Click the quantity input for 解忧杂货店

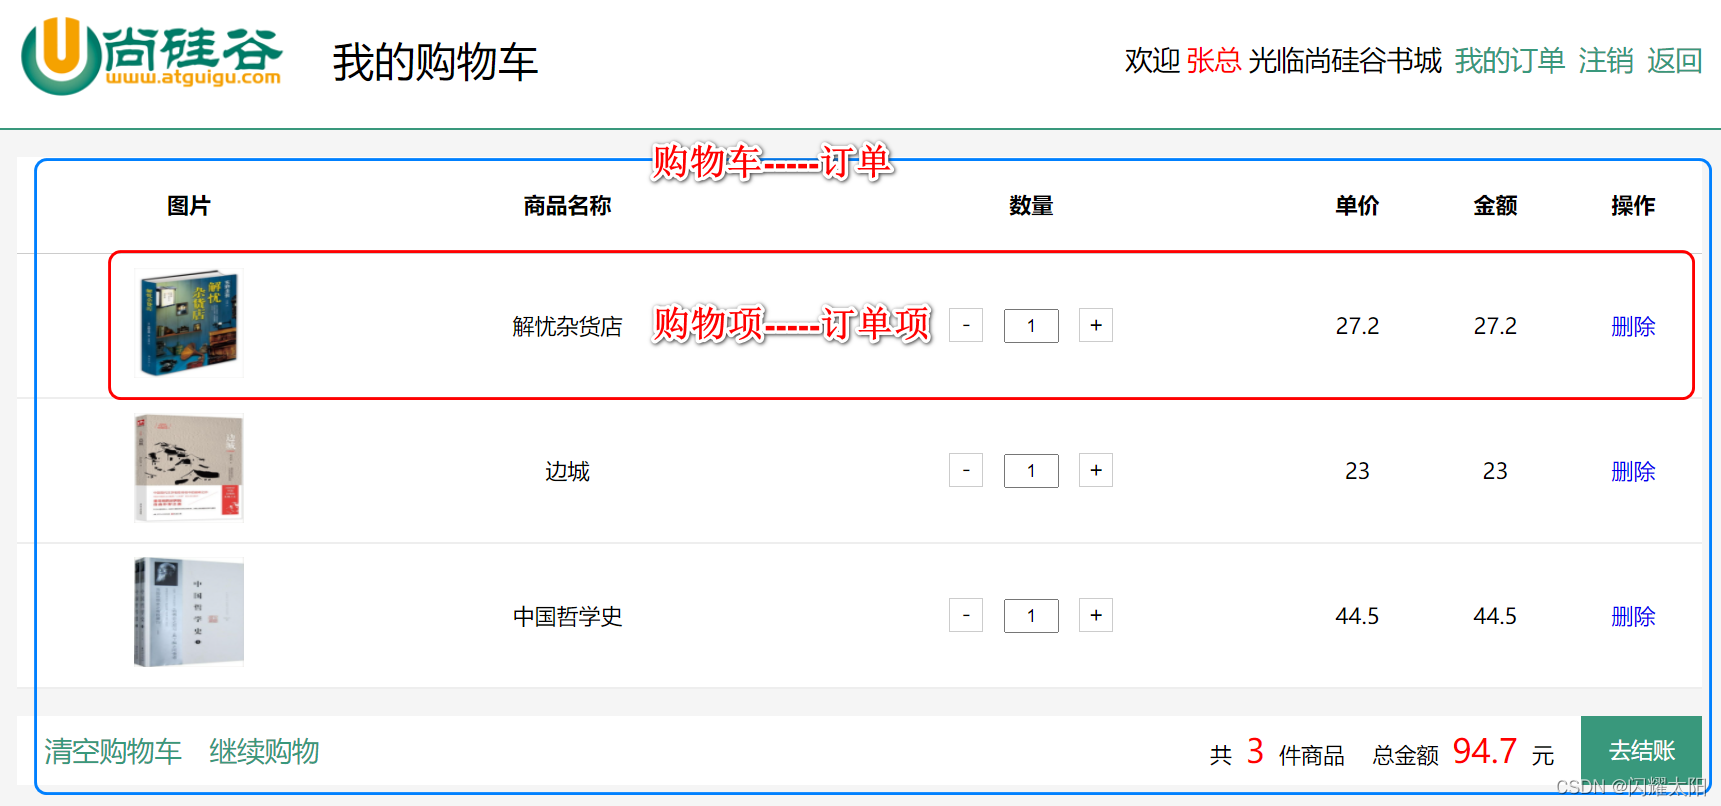[1031, 325]
